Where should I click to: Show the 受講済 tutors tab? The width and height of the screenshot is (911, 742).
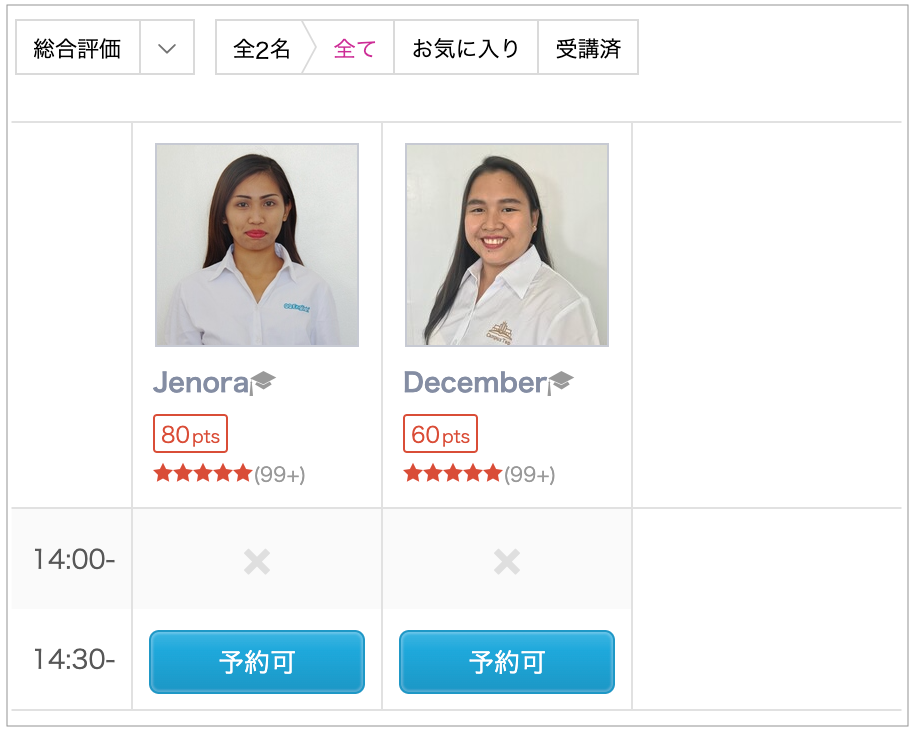point(588,49)
